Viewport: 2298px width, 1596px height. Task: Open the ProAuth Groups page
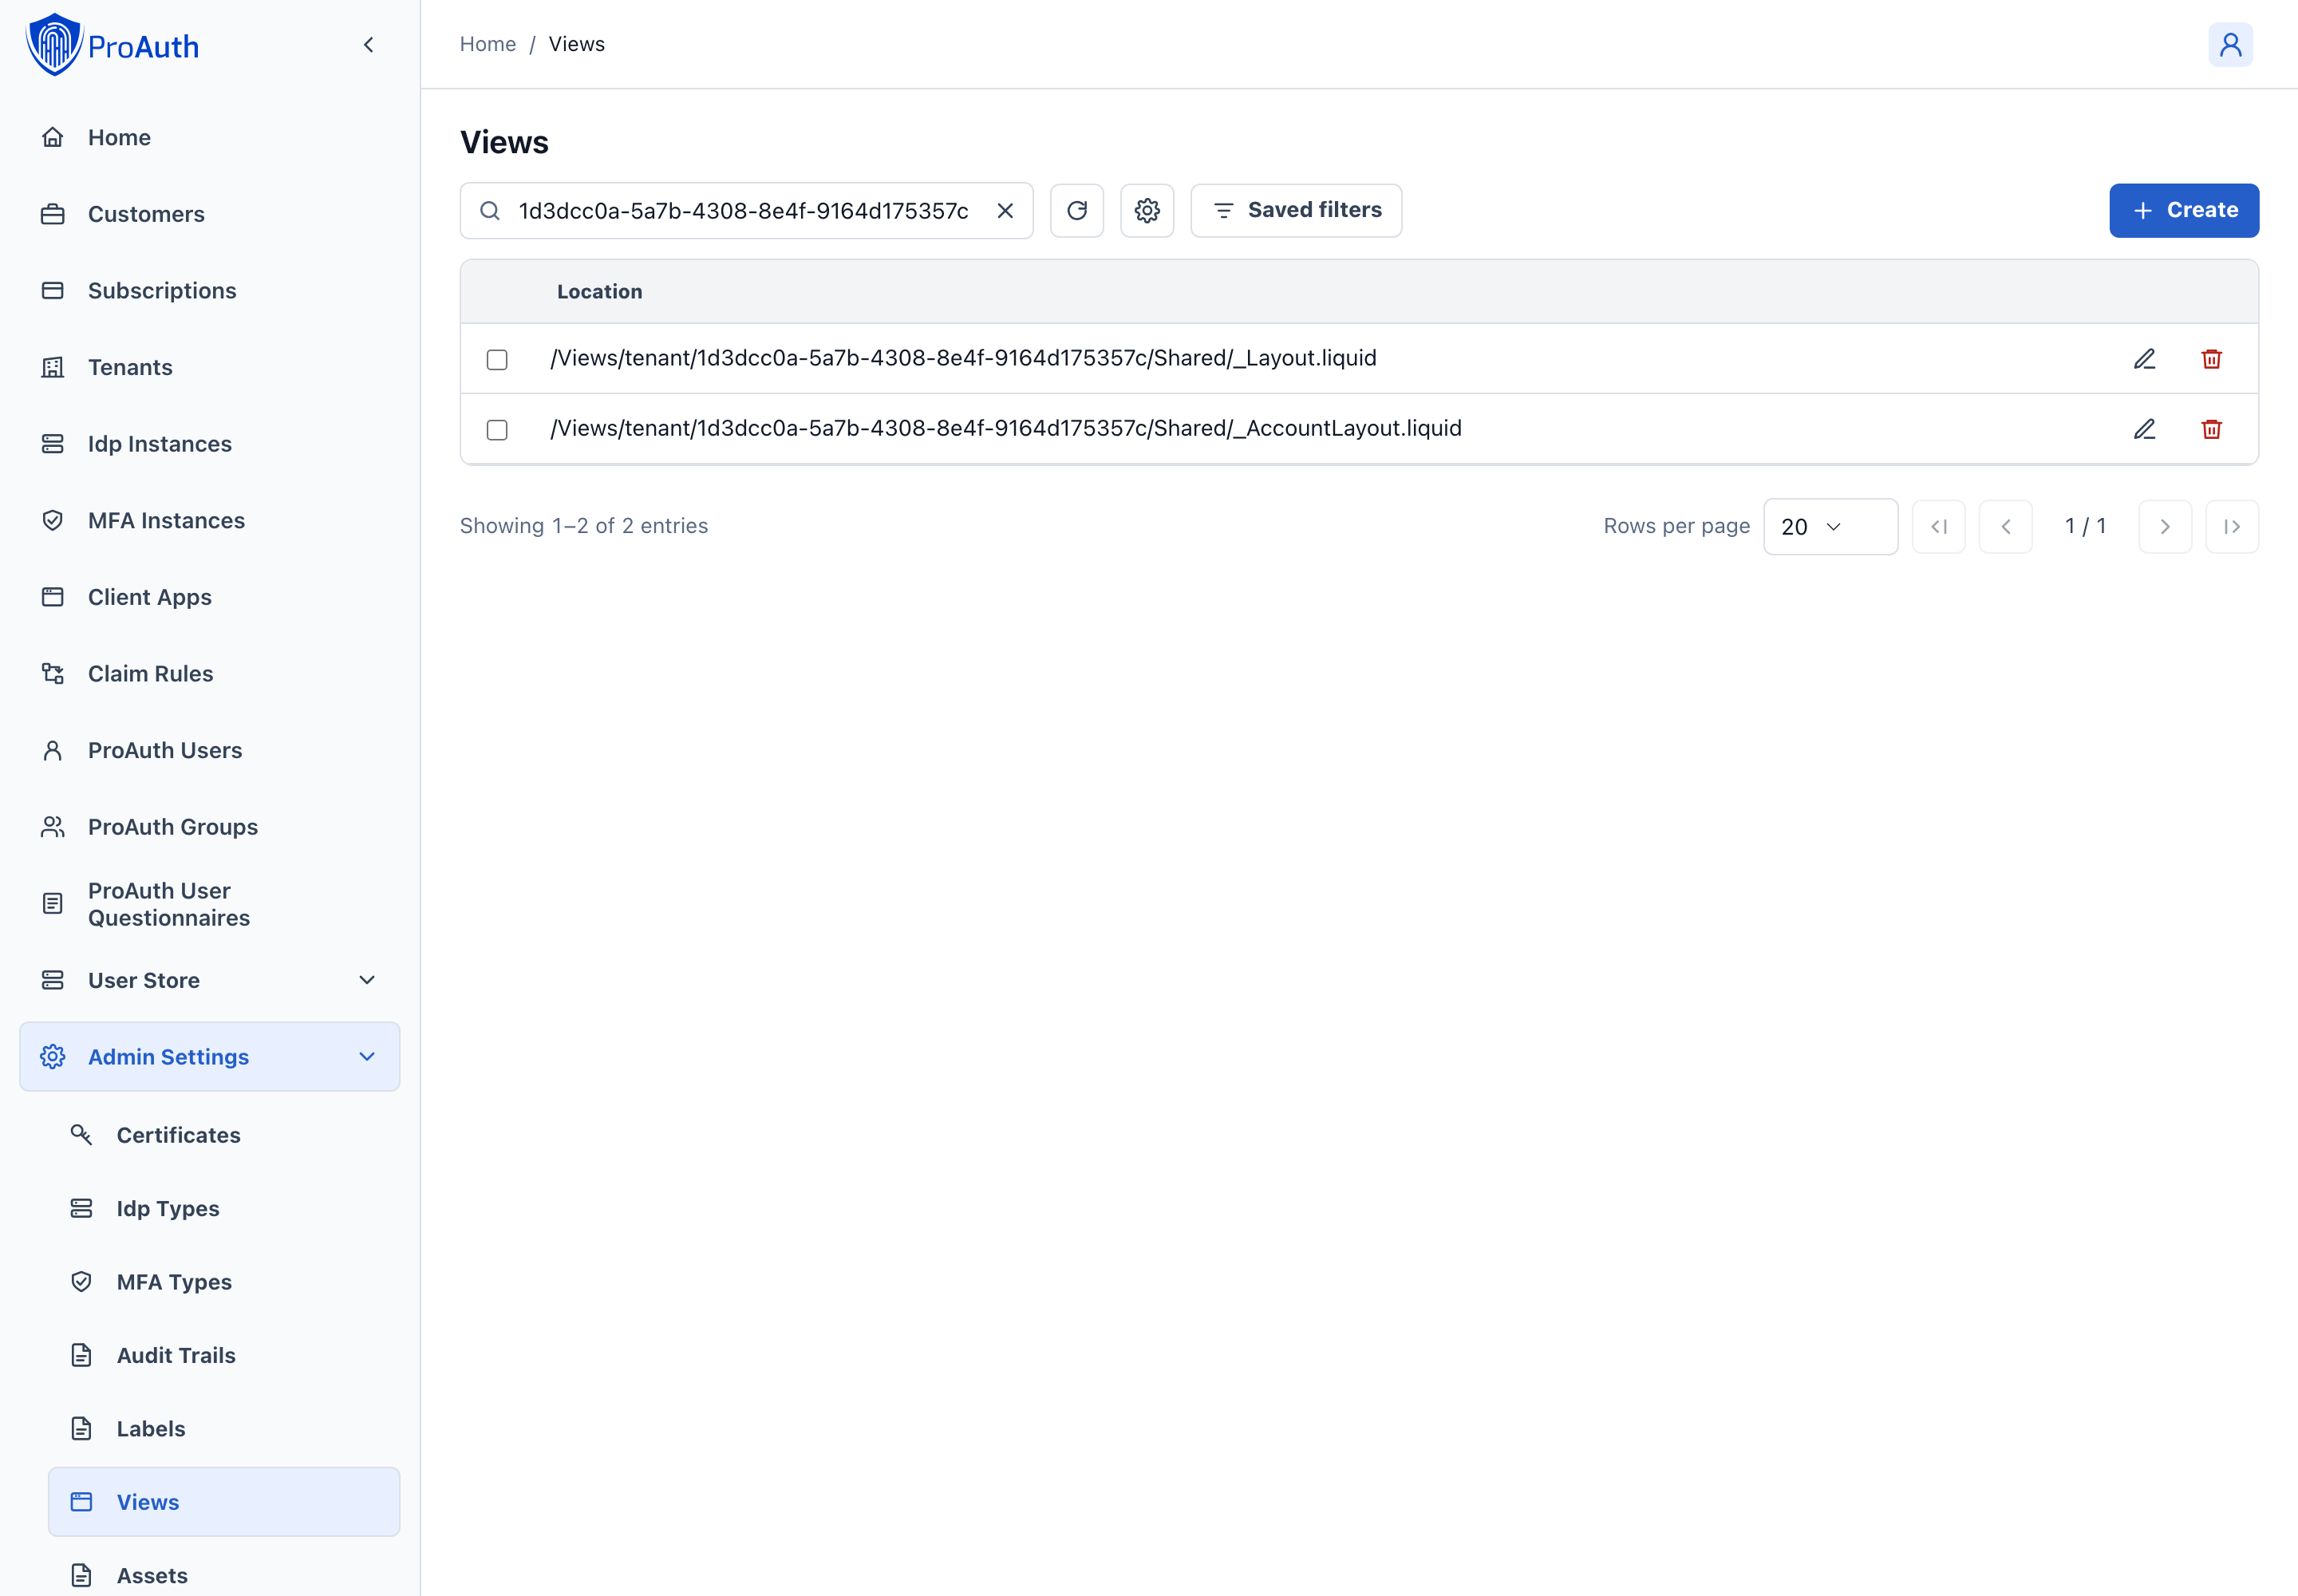click(209, 827)
